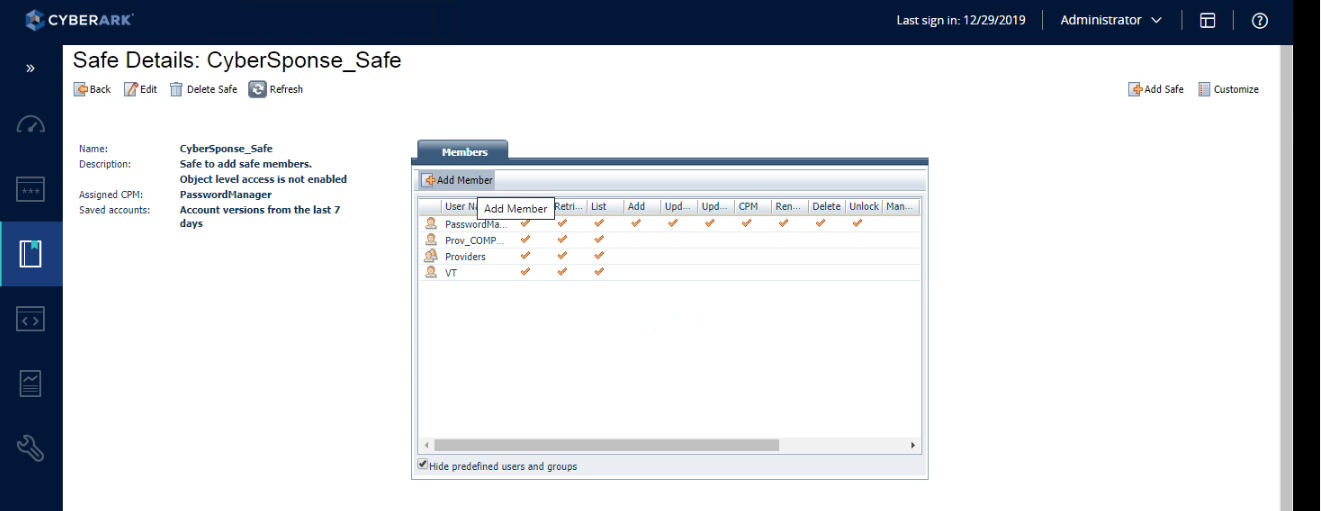Image resolution: width=1321 pixels, height=511 pixels.
Task: Sort by the CPM column header
Action: point(752,207)
